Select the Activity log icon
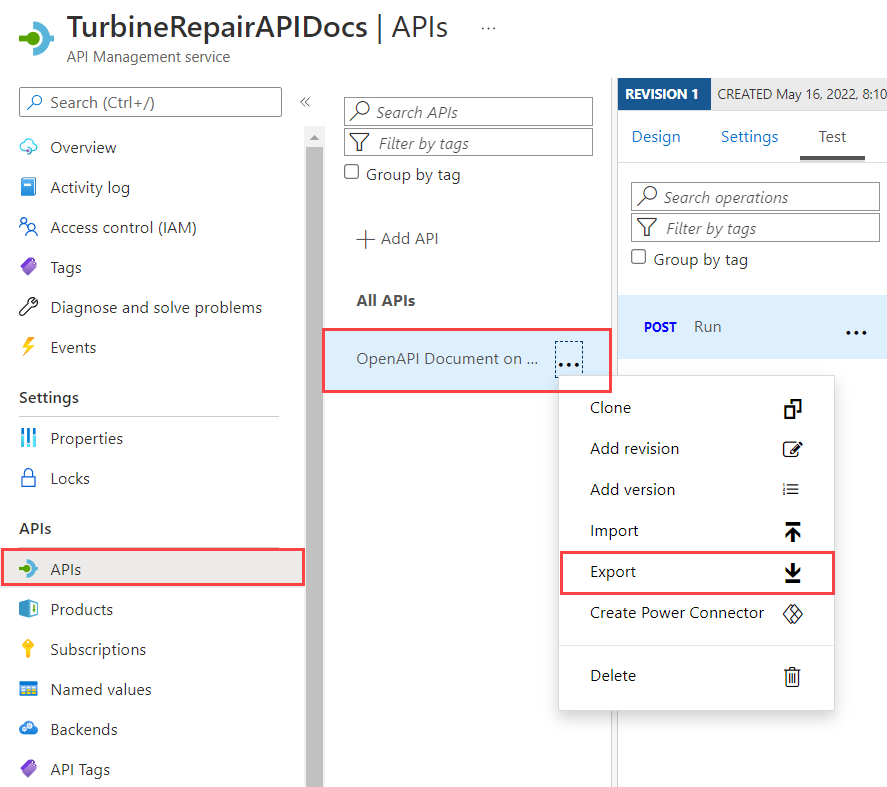Viewport: 887px width, 787px height. [30, 187]
